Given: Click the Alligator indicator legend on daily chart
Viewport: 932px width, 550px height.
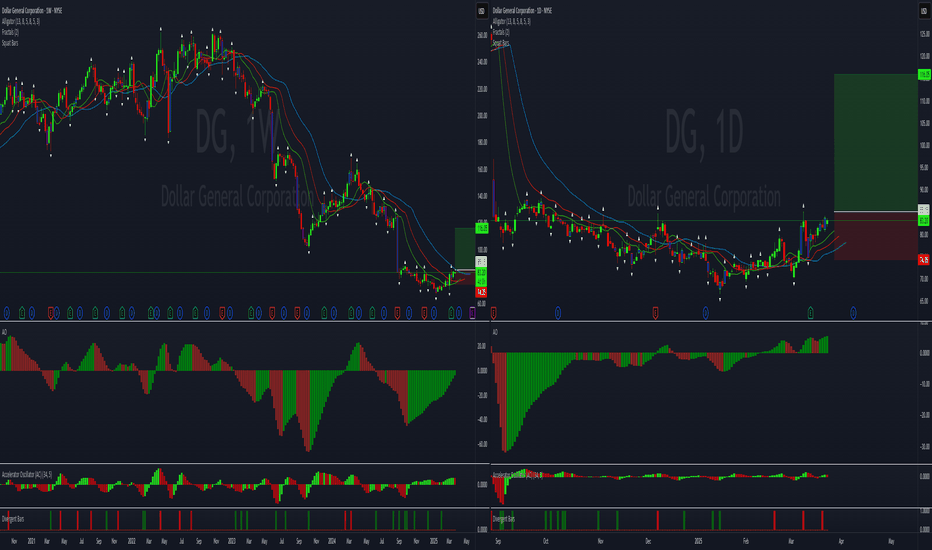Looking at the screenshot, I should click(x=512, y=21).
